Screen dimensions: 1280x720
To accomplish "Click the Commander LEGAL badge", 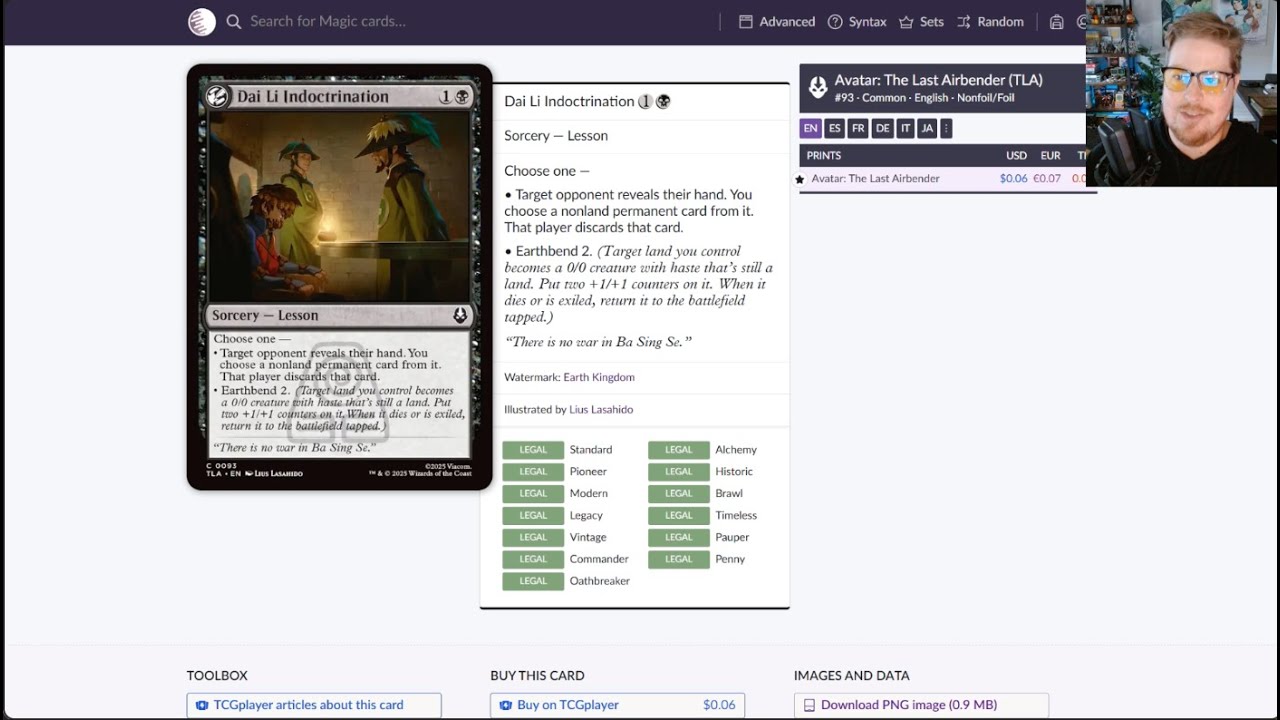I will 533,560.
